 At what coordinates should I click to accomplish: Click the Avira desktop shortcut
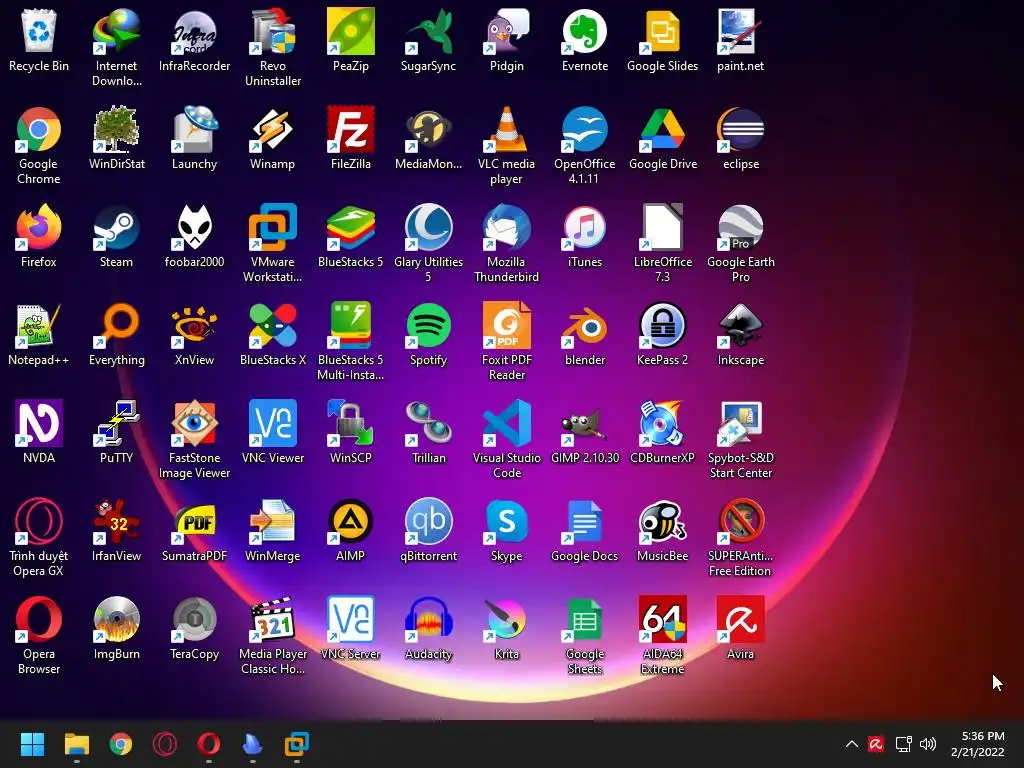tap(741, 619)
